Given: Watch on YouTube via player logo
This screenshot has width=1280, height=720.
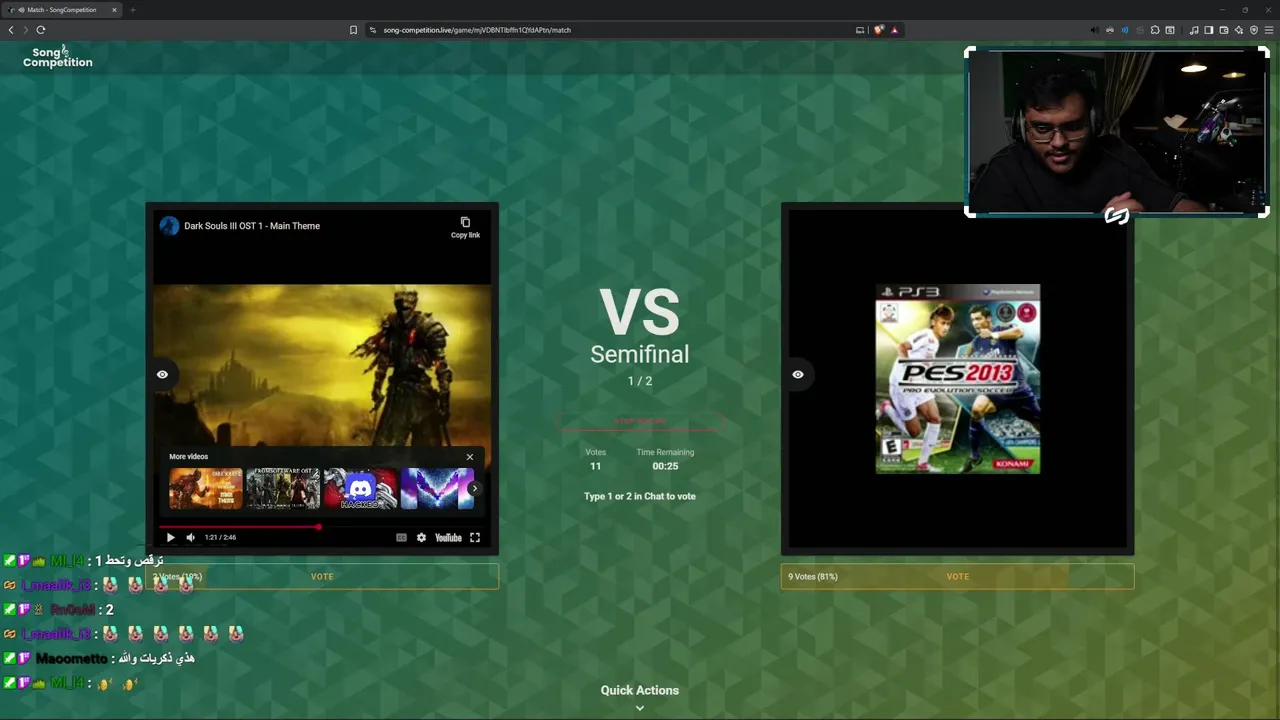Looking at the screenshot, I should pos(448,537).
